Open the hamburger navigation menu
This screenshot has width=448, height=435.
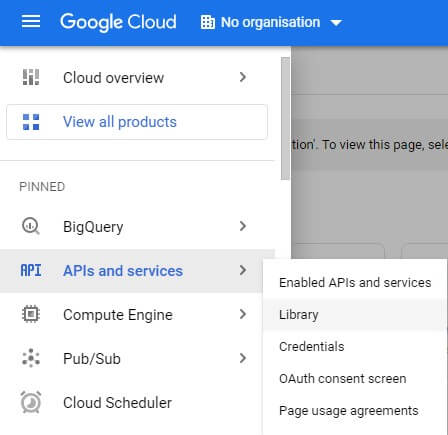coord(31,22)
